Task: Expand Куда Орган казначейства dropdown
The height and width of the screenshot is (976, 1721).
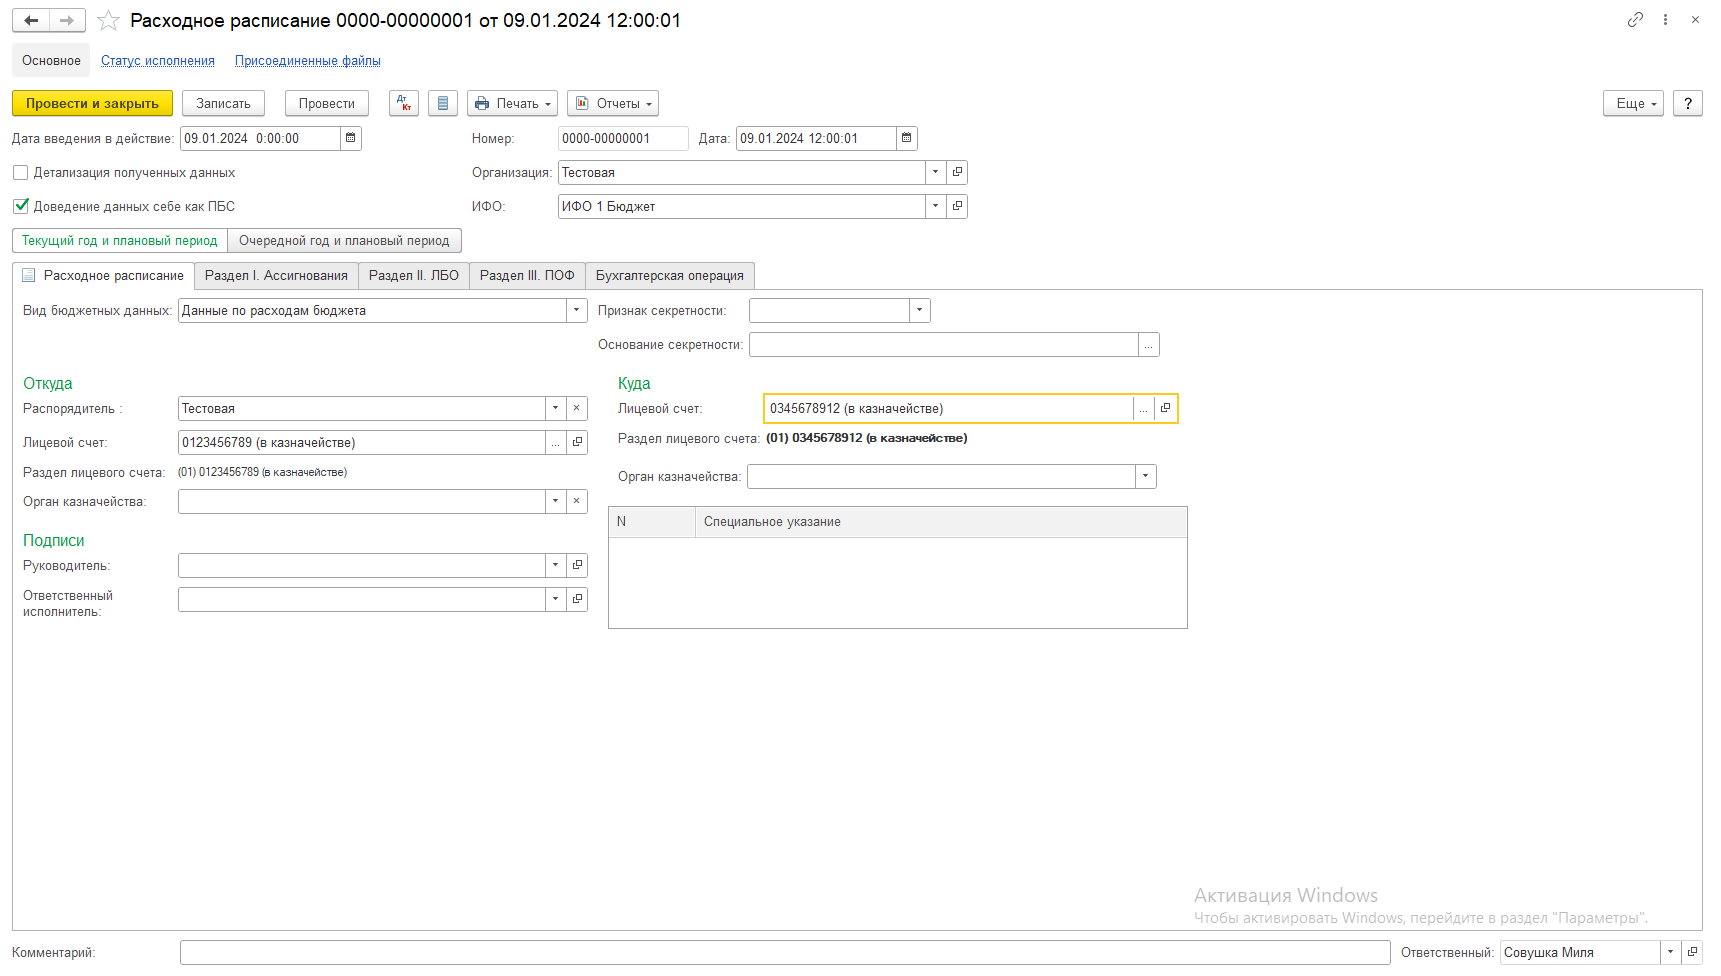Action: click(x=1146, y=476)
